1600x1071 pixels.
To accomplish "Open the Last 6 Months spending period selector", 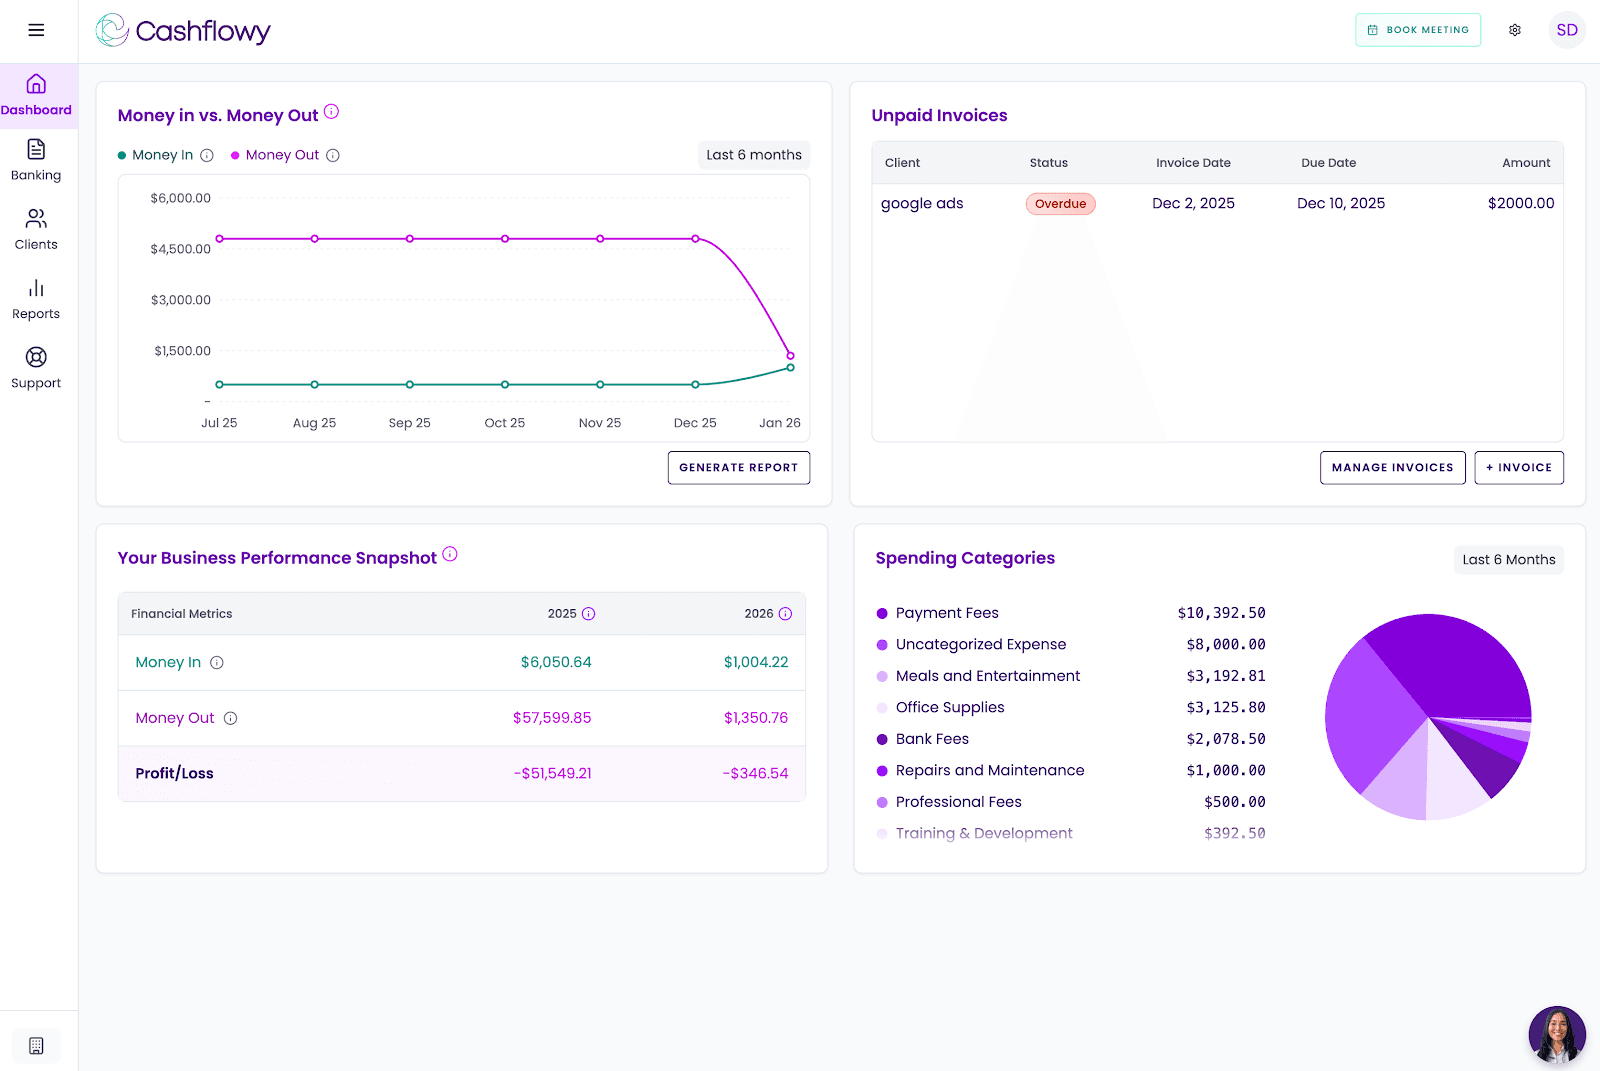I will click(1508, 559).
